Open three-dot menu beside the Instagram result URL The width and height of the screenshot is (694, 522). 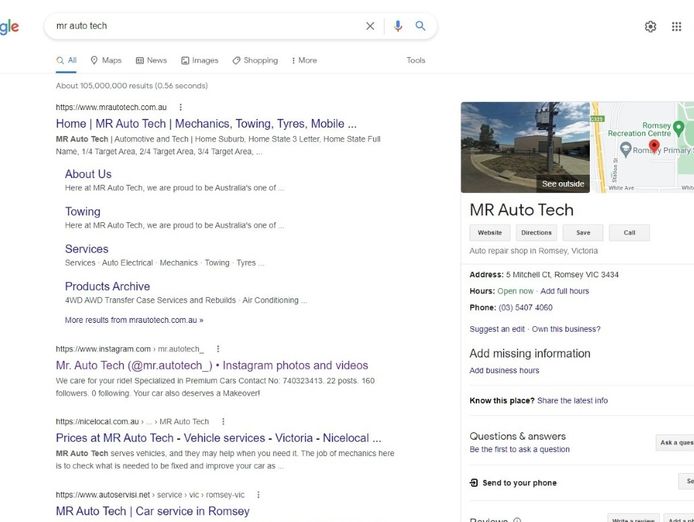click(218, 349)
